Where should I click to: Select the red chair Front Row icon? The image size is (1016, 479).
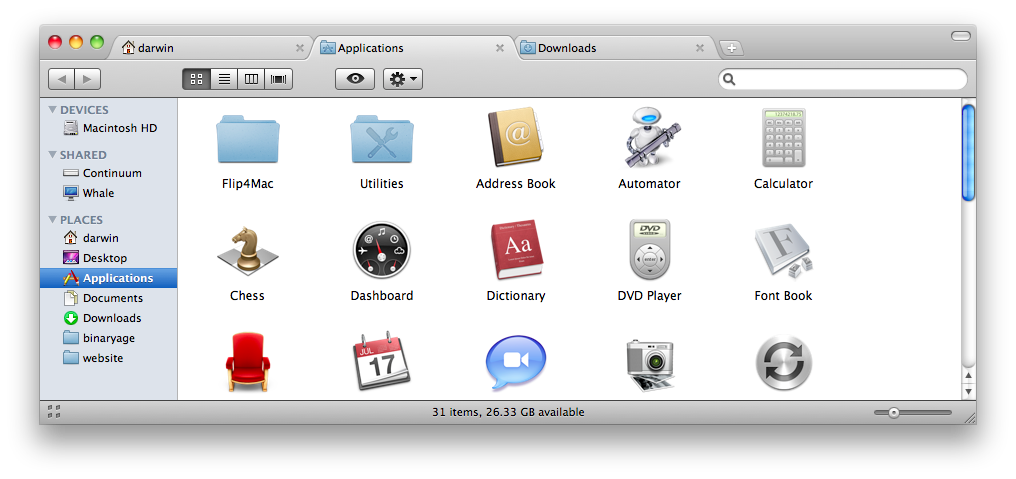(x=248, y=362)
